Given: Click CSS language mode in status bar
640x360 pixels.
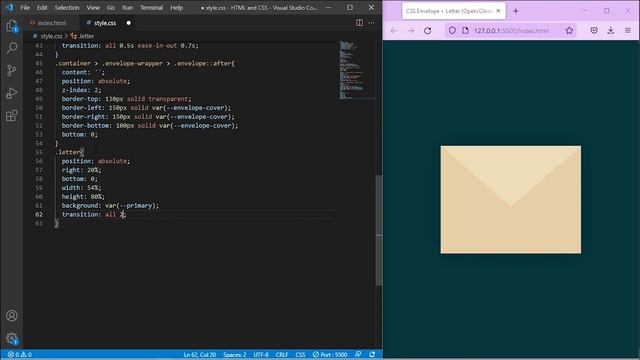Looking at the screenshot, I should [x=300, y=355].
